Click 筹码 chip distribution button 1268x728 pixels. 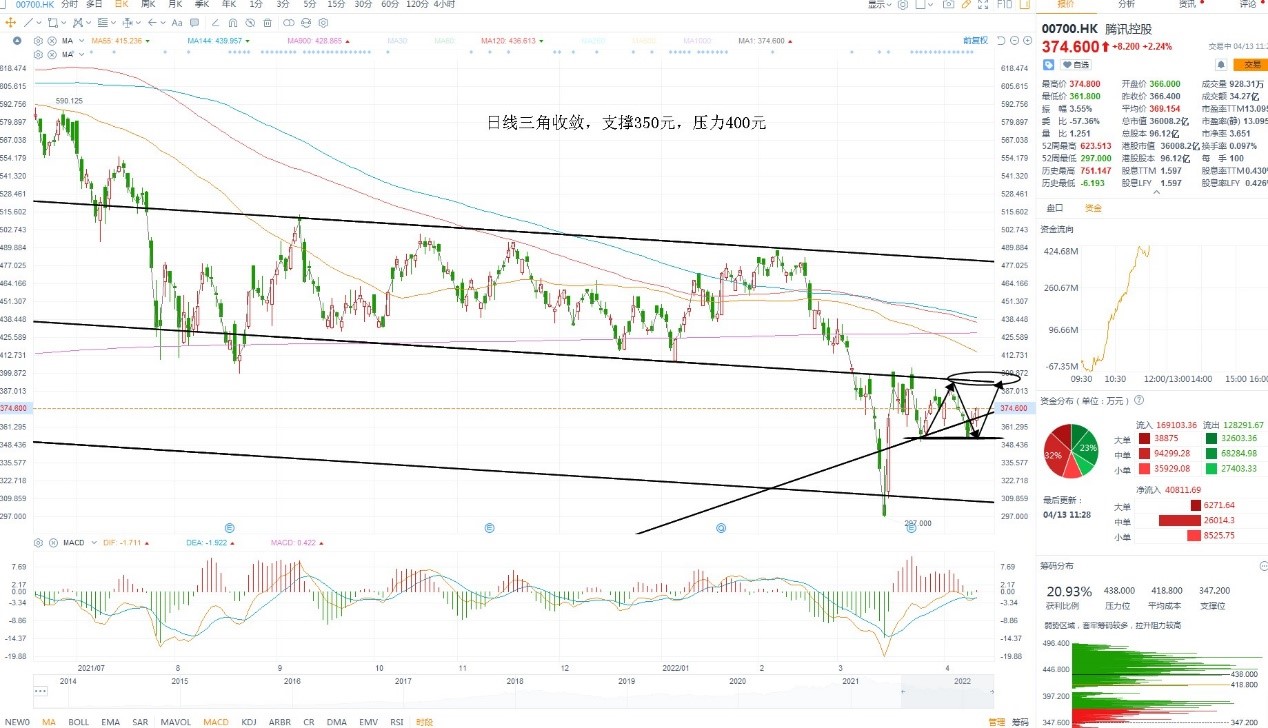click(x=1019, y=721)
